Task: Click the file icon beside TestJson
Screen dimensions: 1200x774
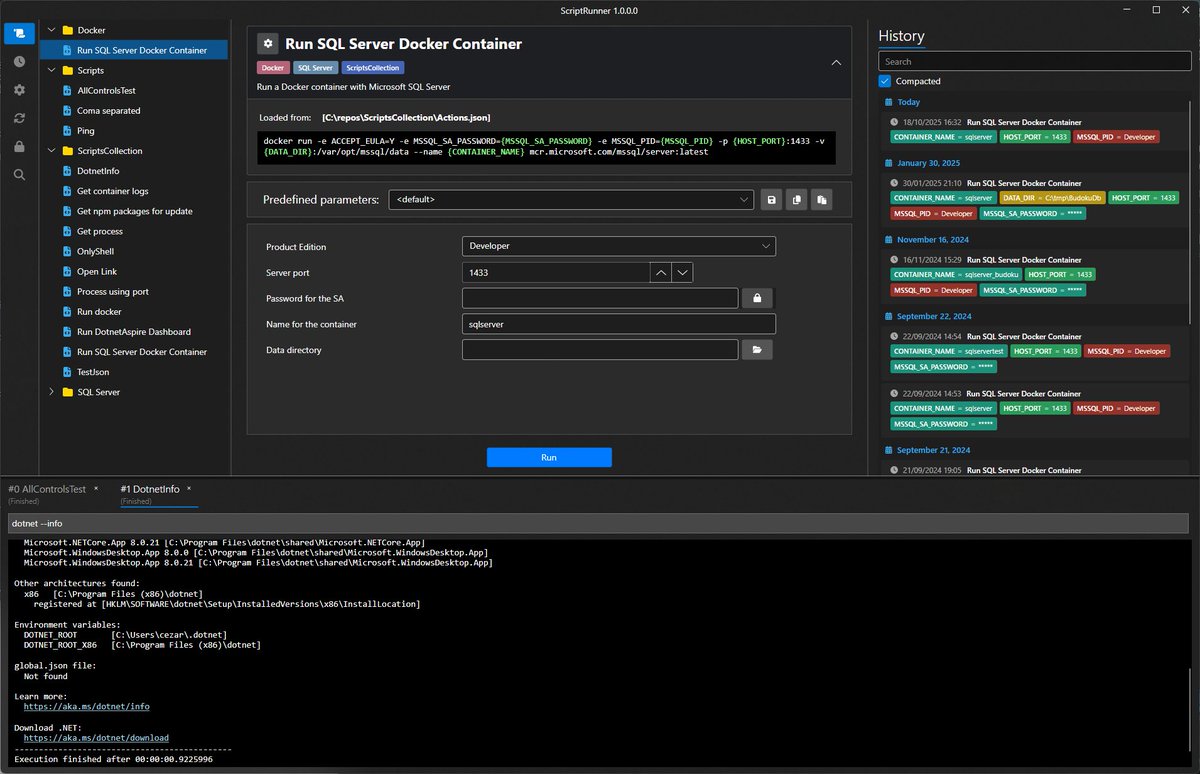Action: pos(67,372)
